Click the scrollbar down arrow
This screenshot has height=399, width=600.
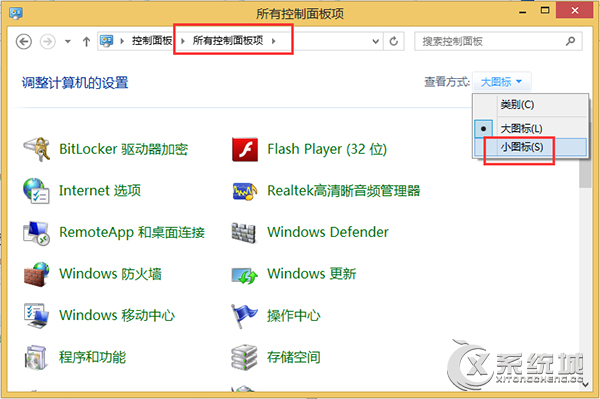[x=585, y=385]
